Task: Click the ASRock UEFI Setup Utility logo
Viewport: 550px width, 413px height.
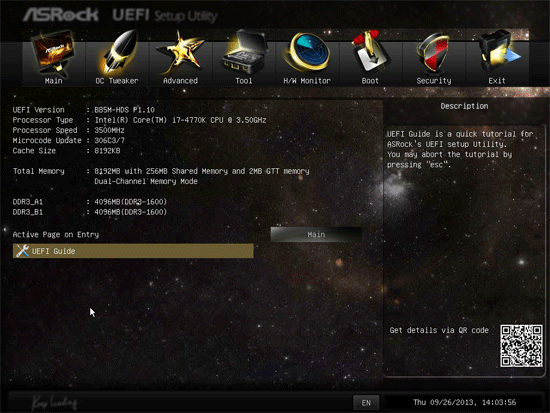Action: coord(120,15)
